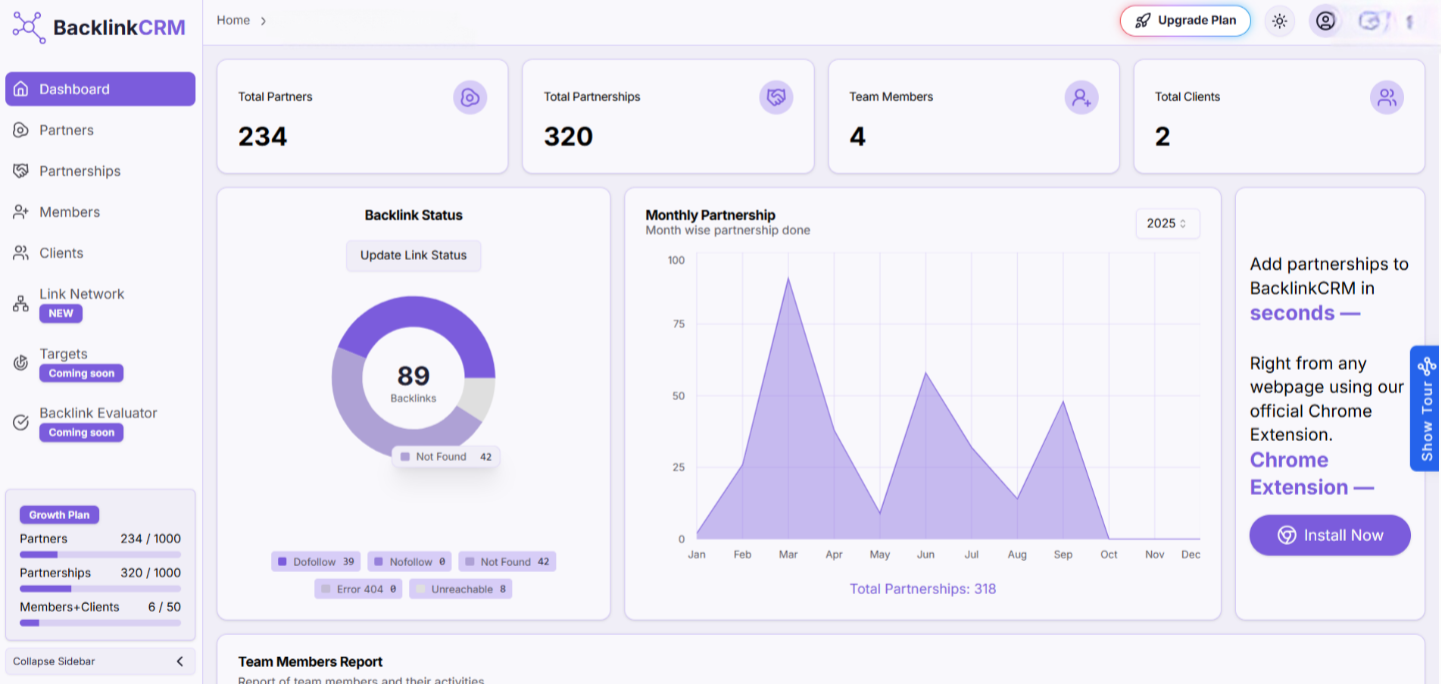The width and height of the screenshot is (1441, 684).
Task: Click the Total Partnerships handshake icon
Action: click(x=776, y=97)
